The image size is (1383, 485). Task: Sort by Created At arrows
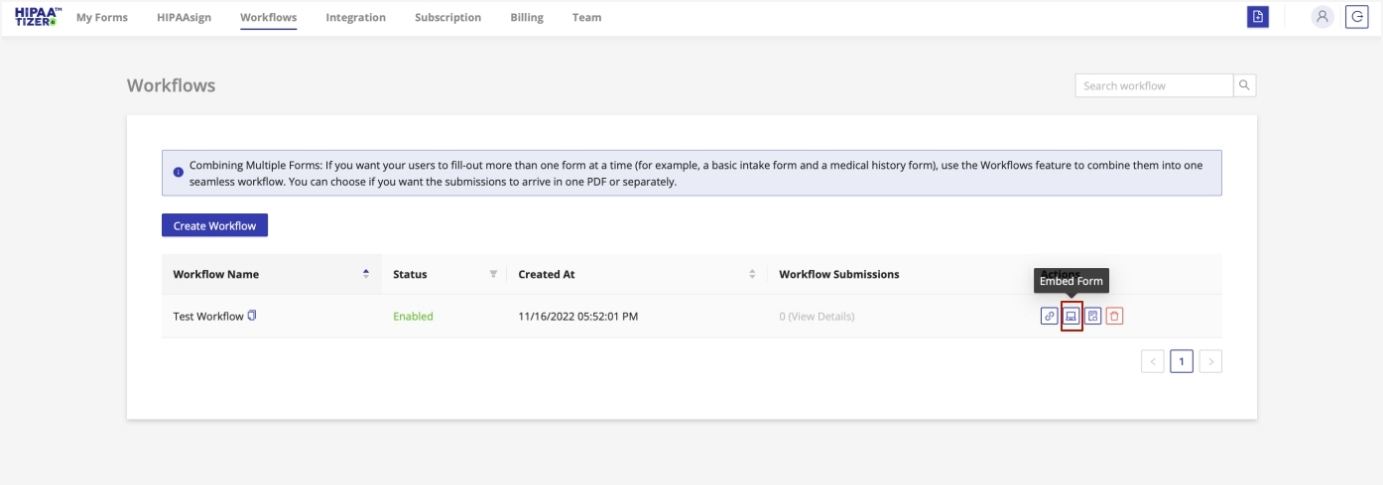(752, 274)
